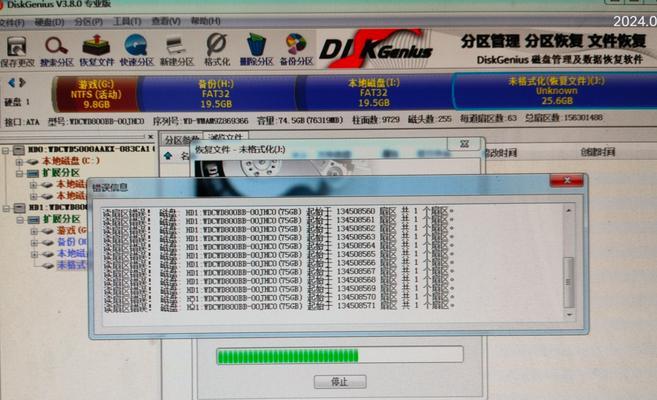The width and height of the screenshot is (657, 400).
Task: Select the 备份(H:) FAT32 partition block
Action: point(216,94)
